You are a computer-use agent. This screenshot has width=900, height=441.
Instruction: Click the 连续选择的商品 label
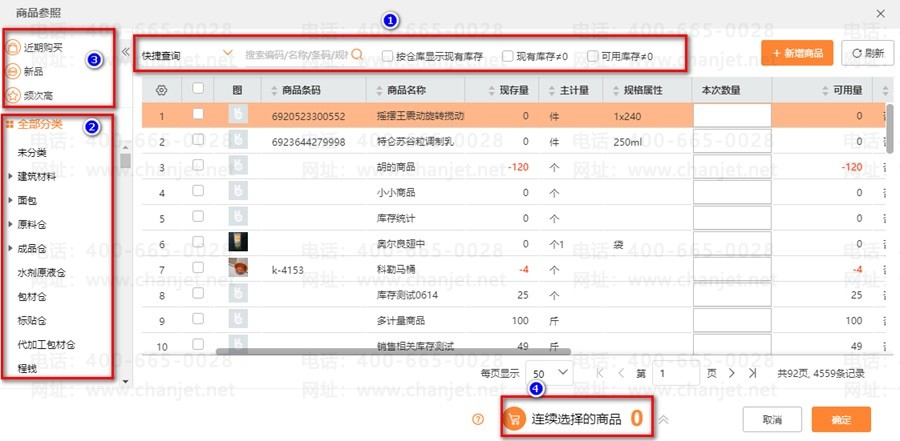coord(576,420)
